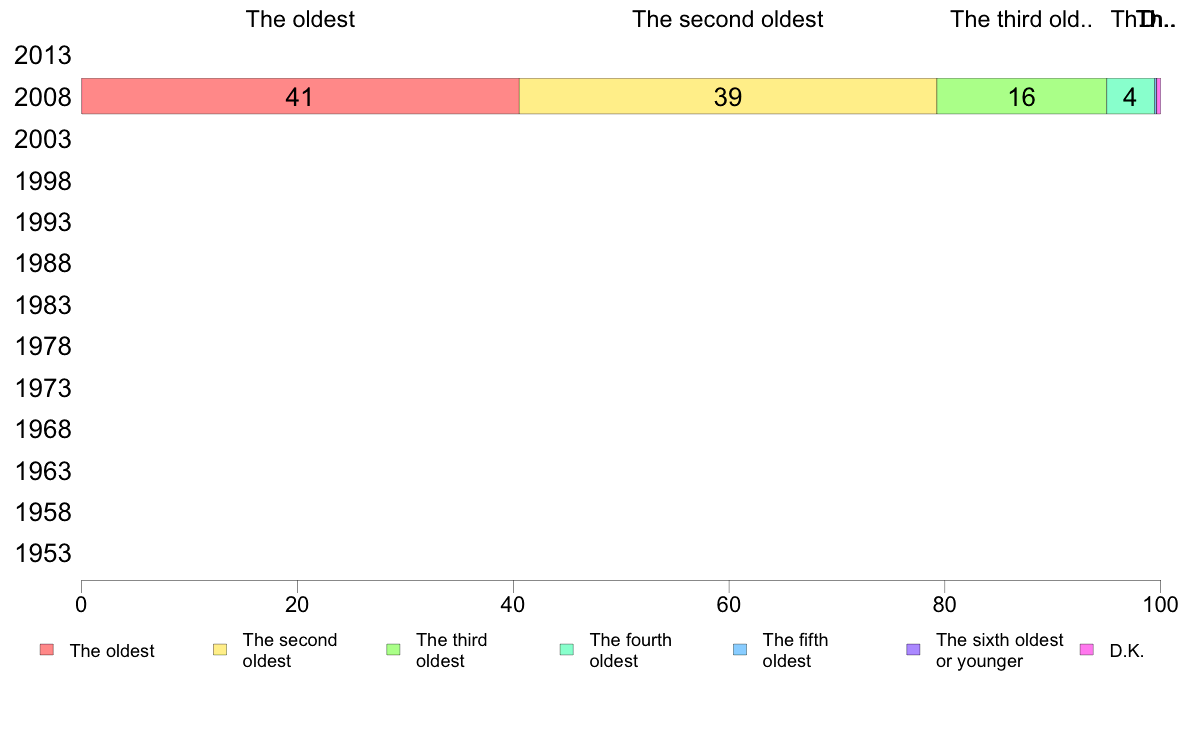Click 'The second oldest' column header
This screenshot has width=1188, height=736.
[x=727, y=19]
